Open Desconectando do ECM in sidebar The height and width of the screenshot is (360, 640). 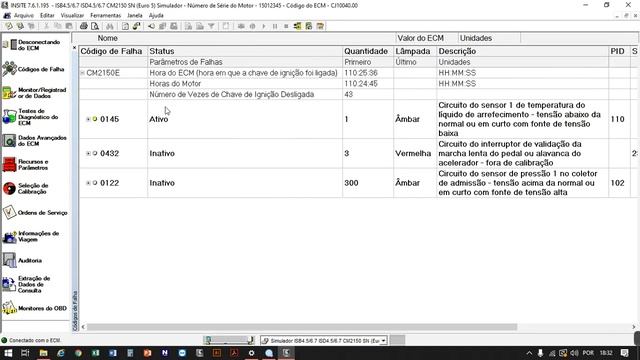click(35, 45)
